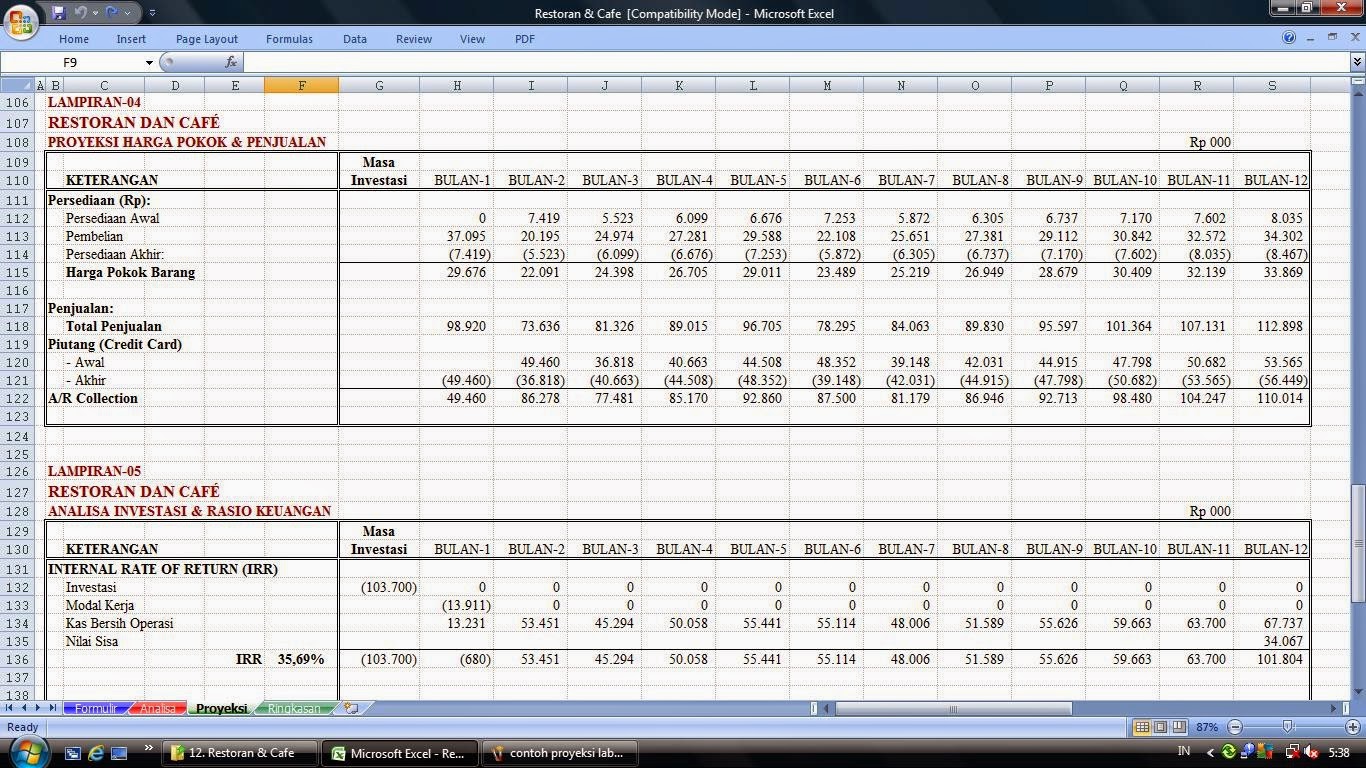Open 12. Restoran & Cafe taskbar button
The width and height of the screenshot is (1366, 768).
(241, 753)
